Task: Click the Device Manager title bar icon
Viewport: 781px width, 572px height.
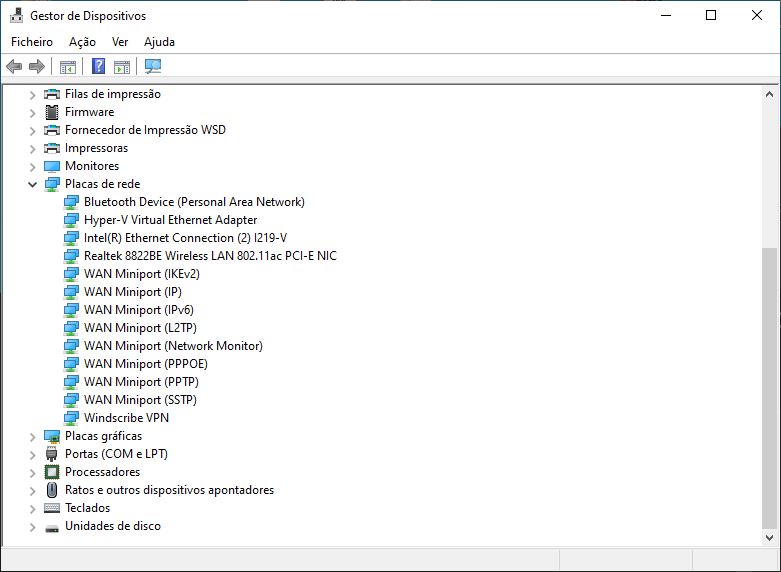Action: [16, 15]
